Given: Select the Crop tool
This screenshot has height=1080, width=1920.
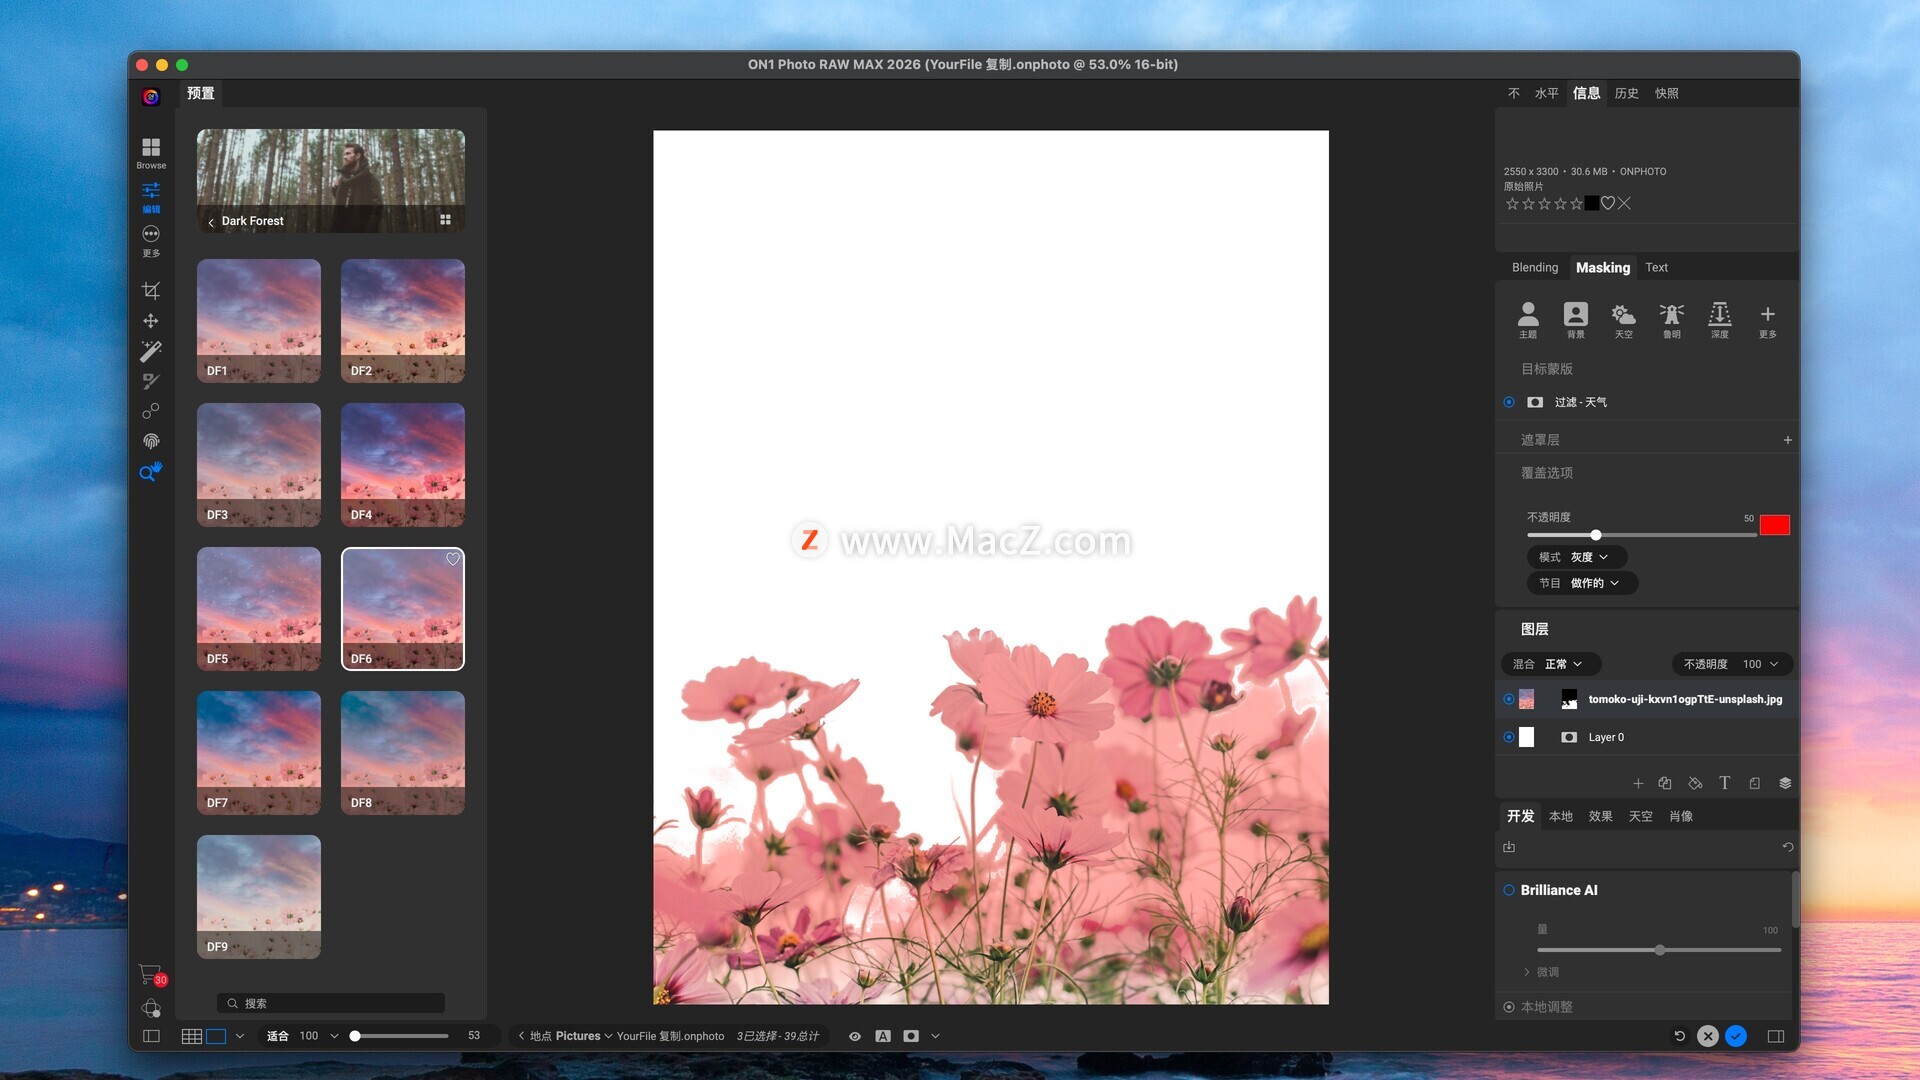Looking at the screenshot, I should 151,291.
